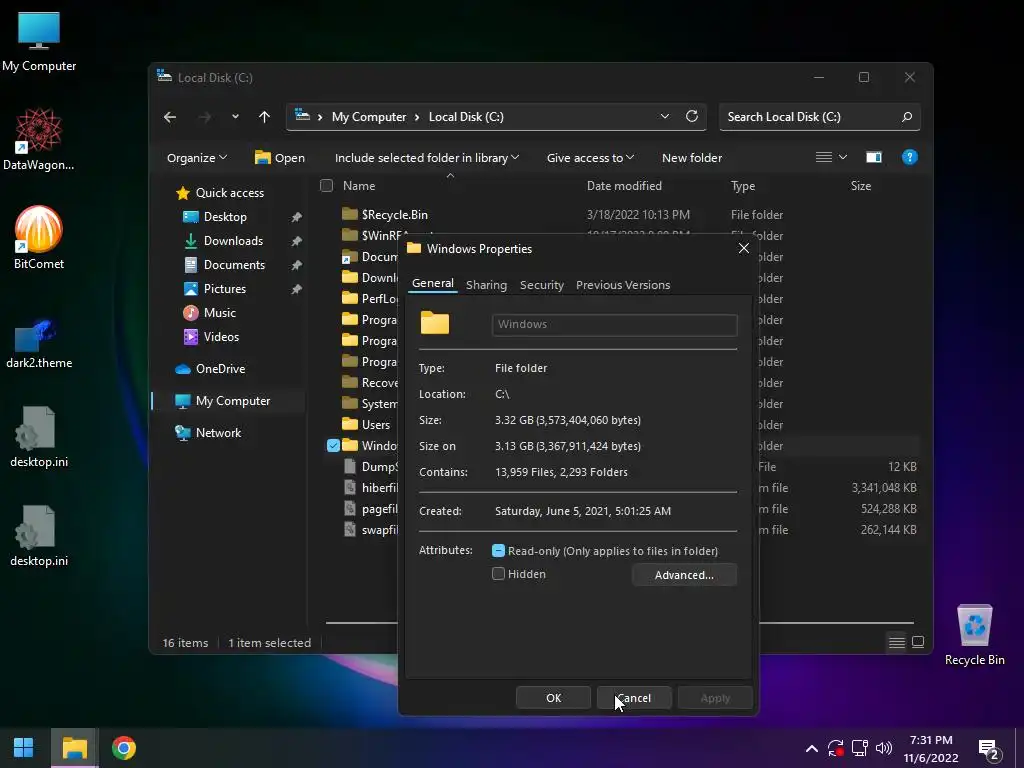Open notification center icon

(x=989, y=749)
